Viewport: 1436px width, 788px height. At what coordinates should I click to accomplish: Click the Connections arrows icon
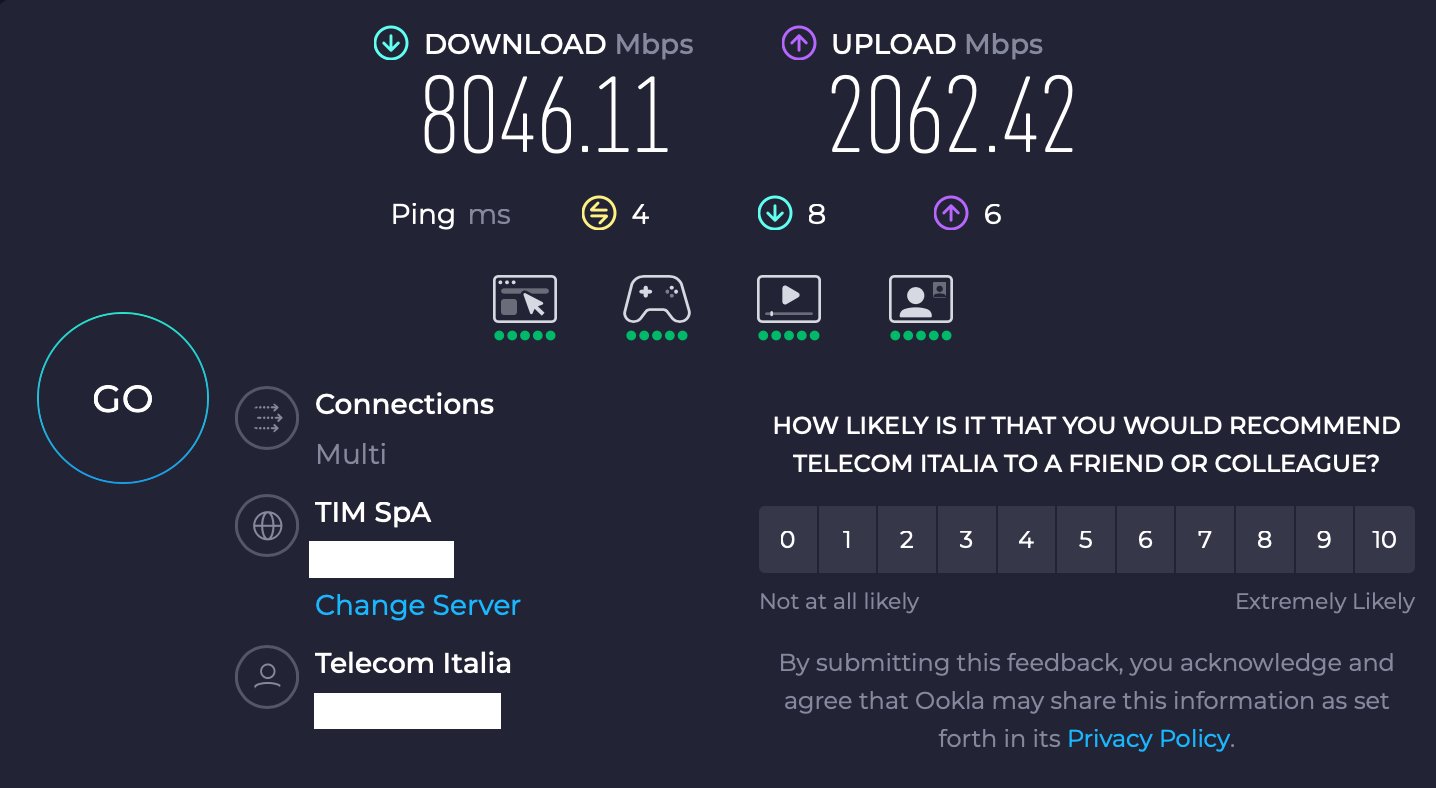point(267,418)
